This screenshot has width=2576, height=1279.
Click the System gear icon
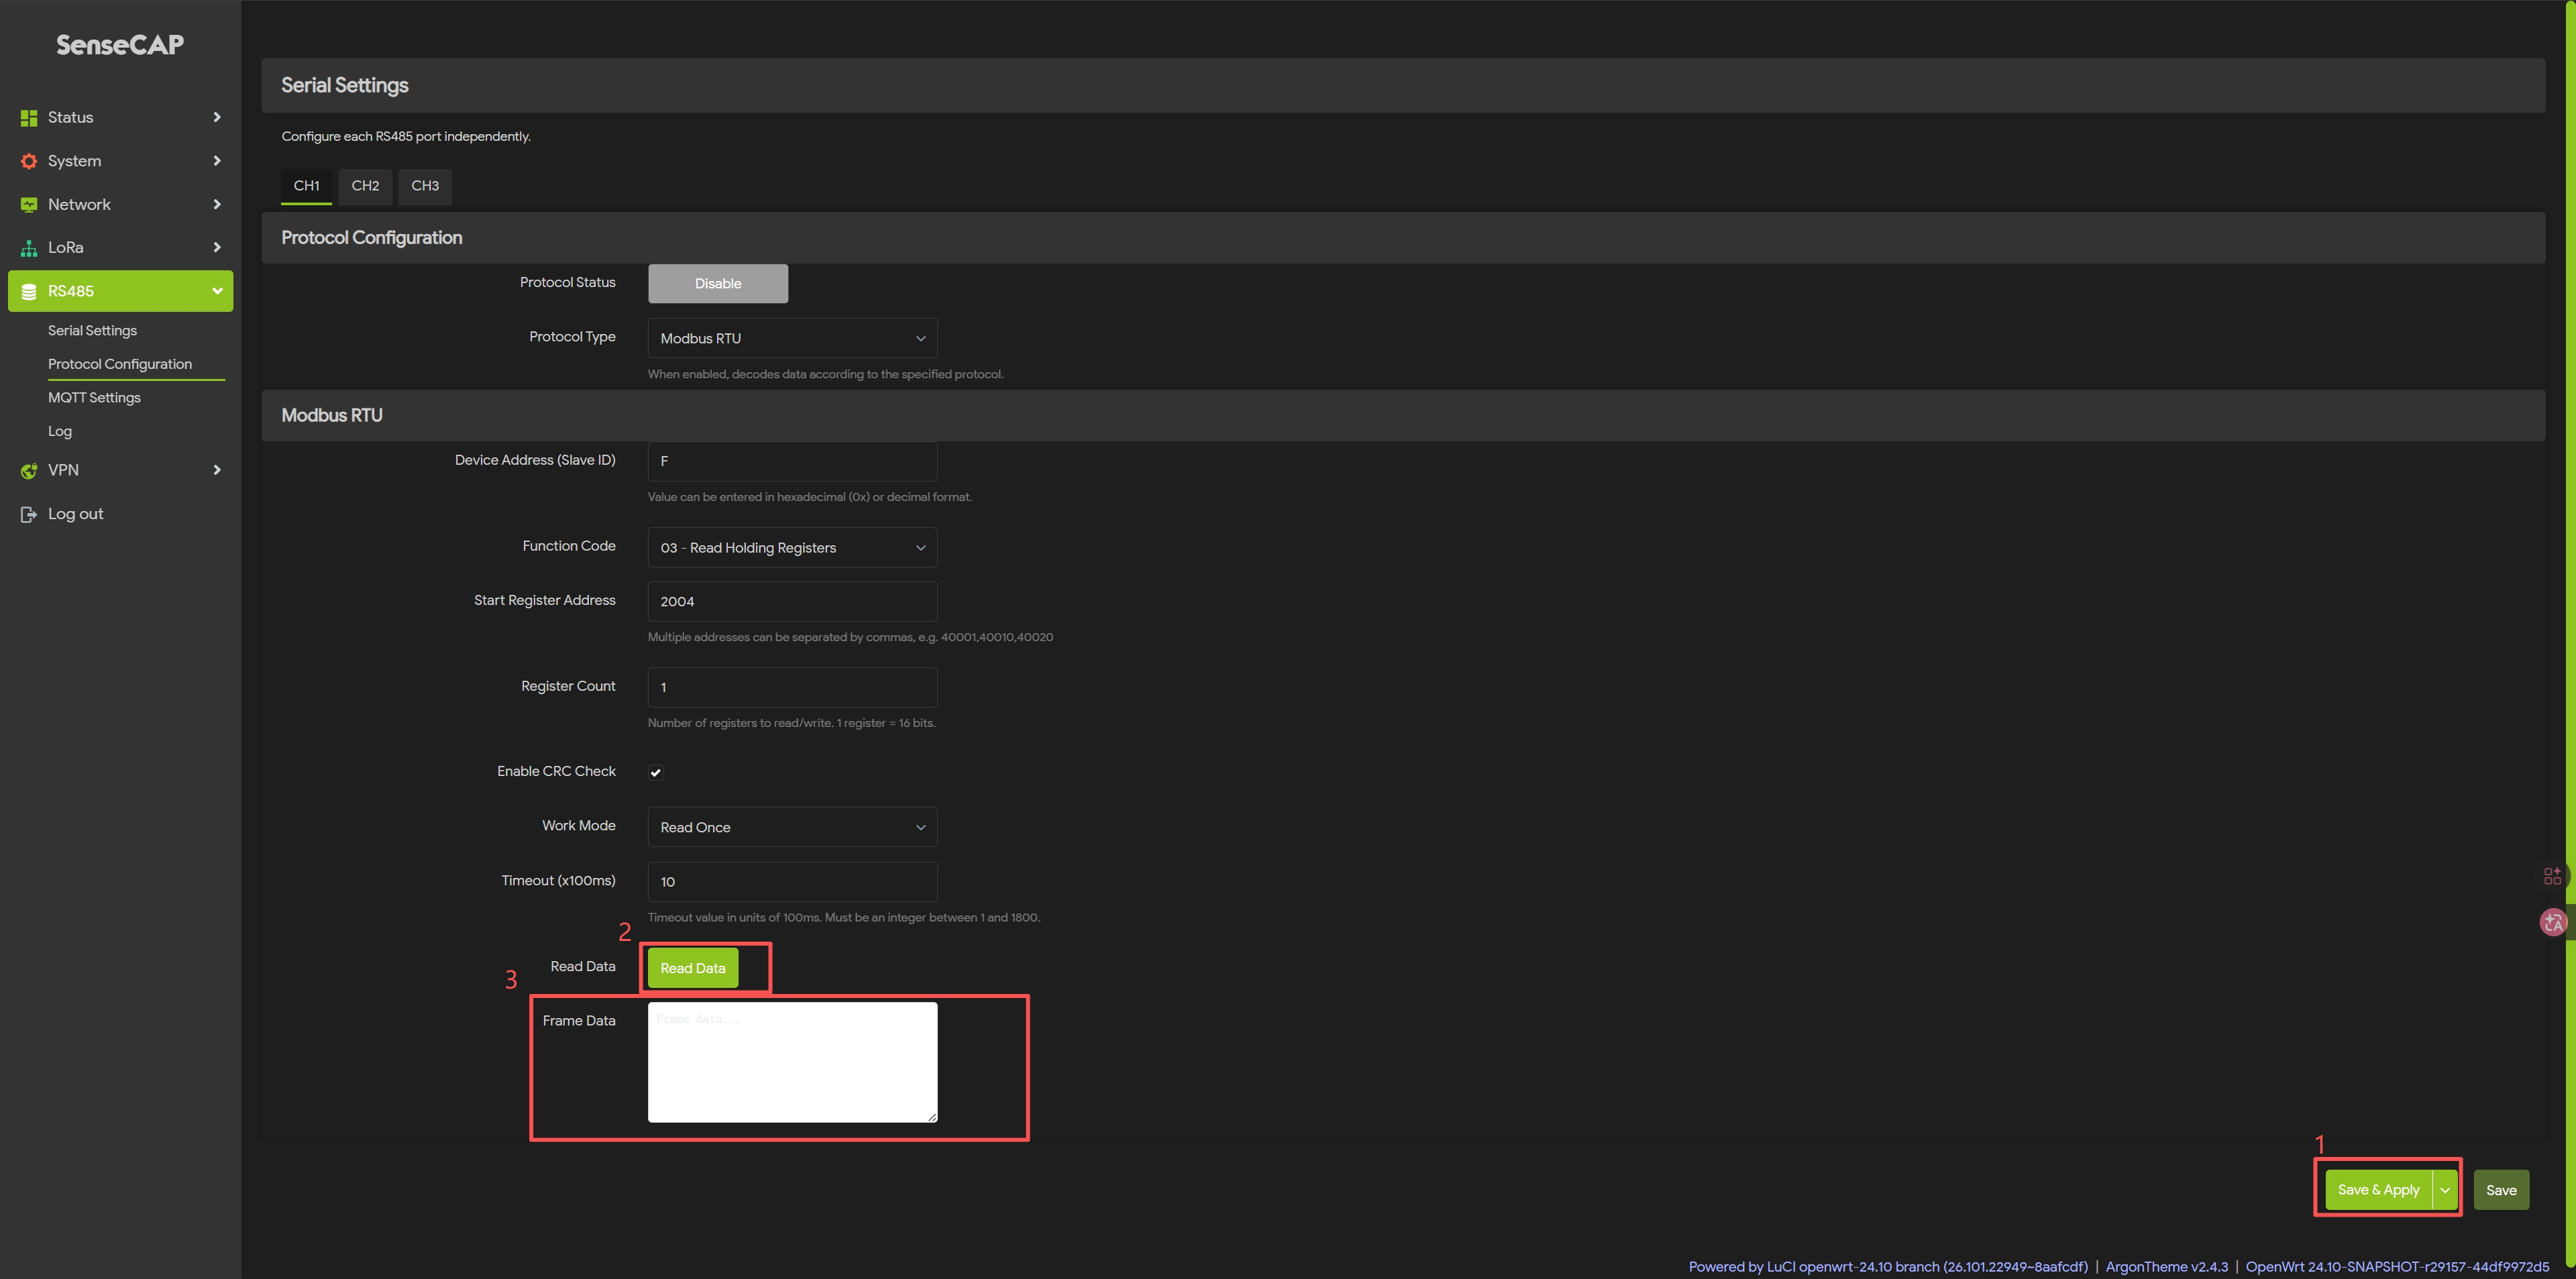coord(29,161)
